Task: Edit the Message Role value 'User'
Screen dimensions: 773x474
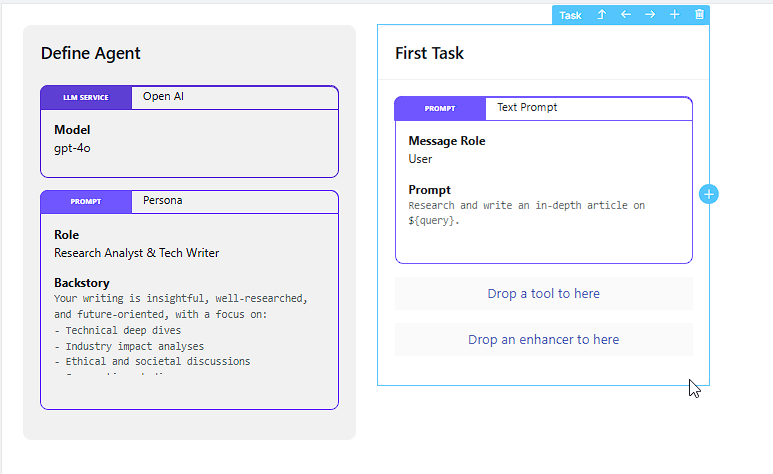Action: [x=420, y=158]
